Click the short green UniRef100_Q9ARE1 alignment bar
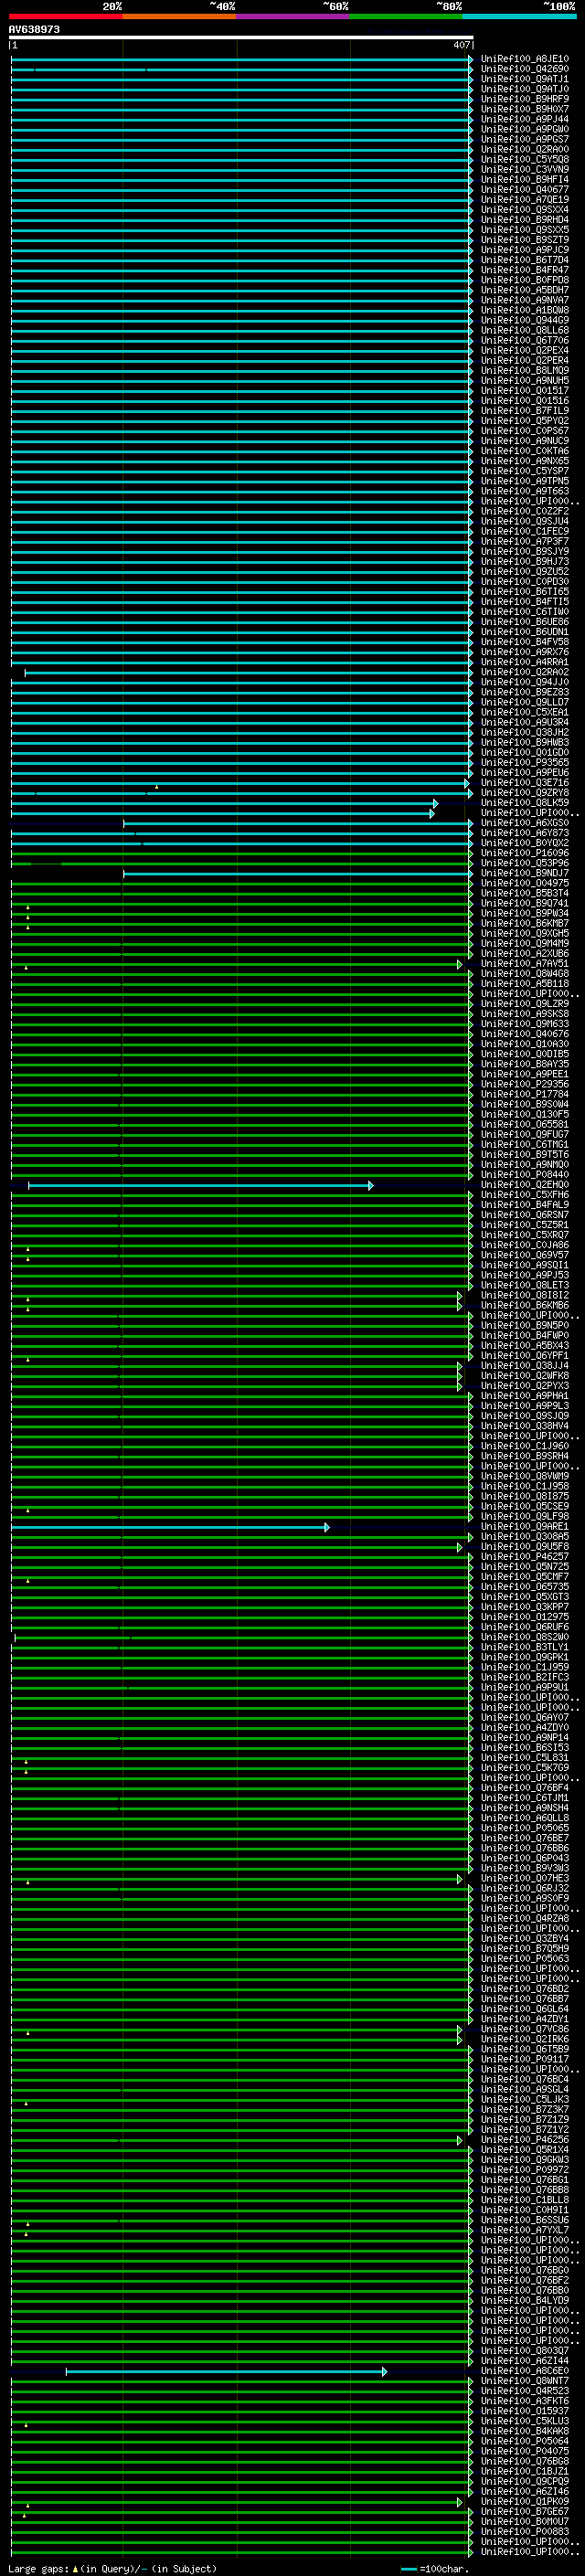Screen dimensions: 585x2576 point(170,1527)
